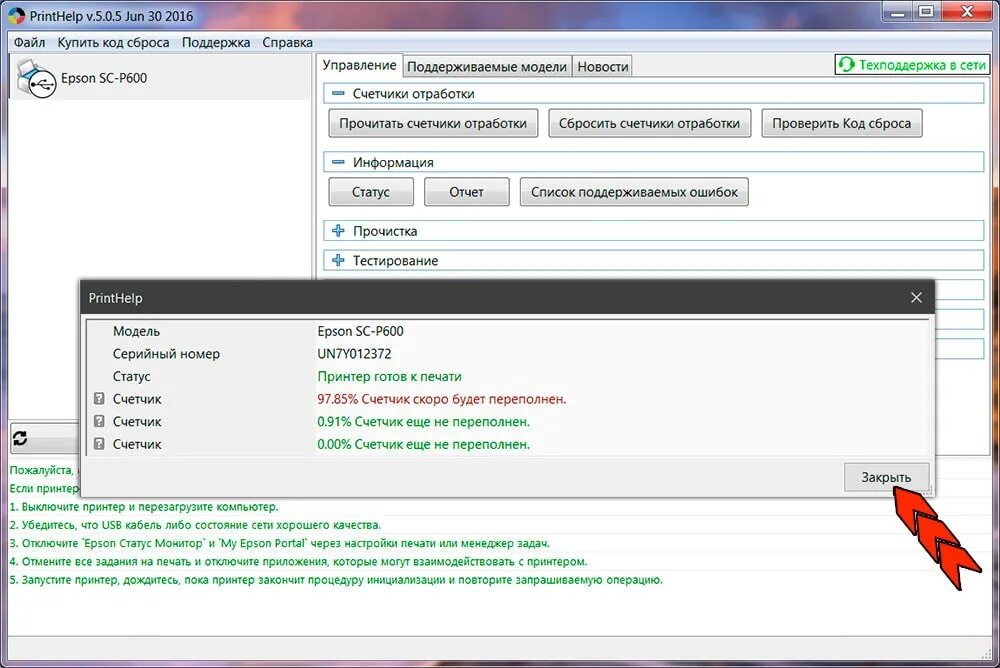This screenshot has height=668, width=1000.
Task: Click the Закрыть button in dialog
Action: tap(886, 477)
